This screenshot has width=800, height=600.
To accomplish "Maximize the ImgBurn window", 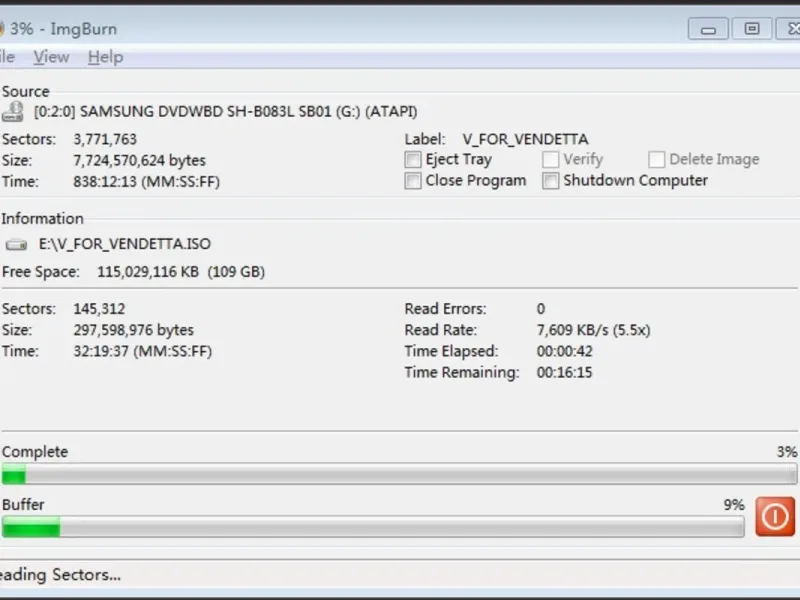I will point(752,29).
